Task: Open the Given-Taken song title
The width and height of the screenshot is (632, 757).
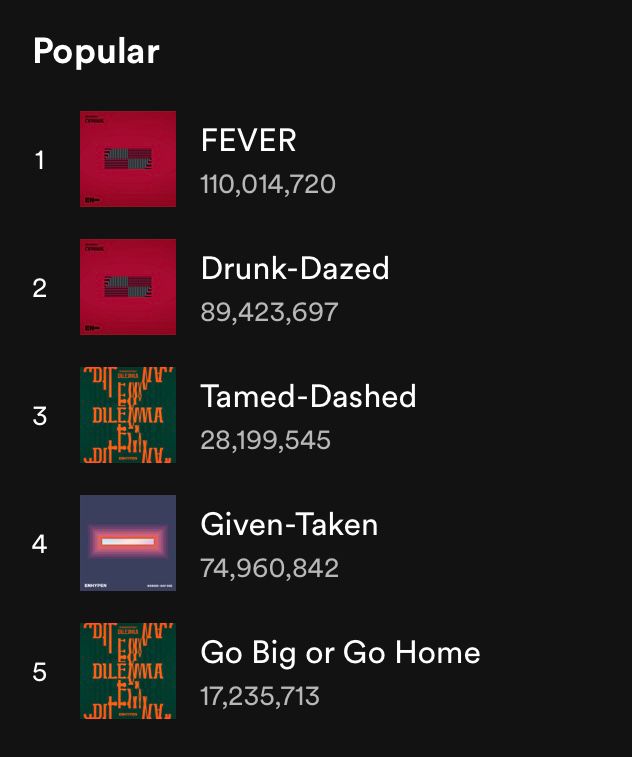Action: [289, 524]
